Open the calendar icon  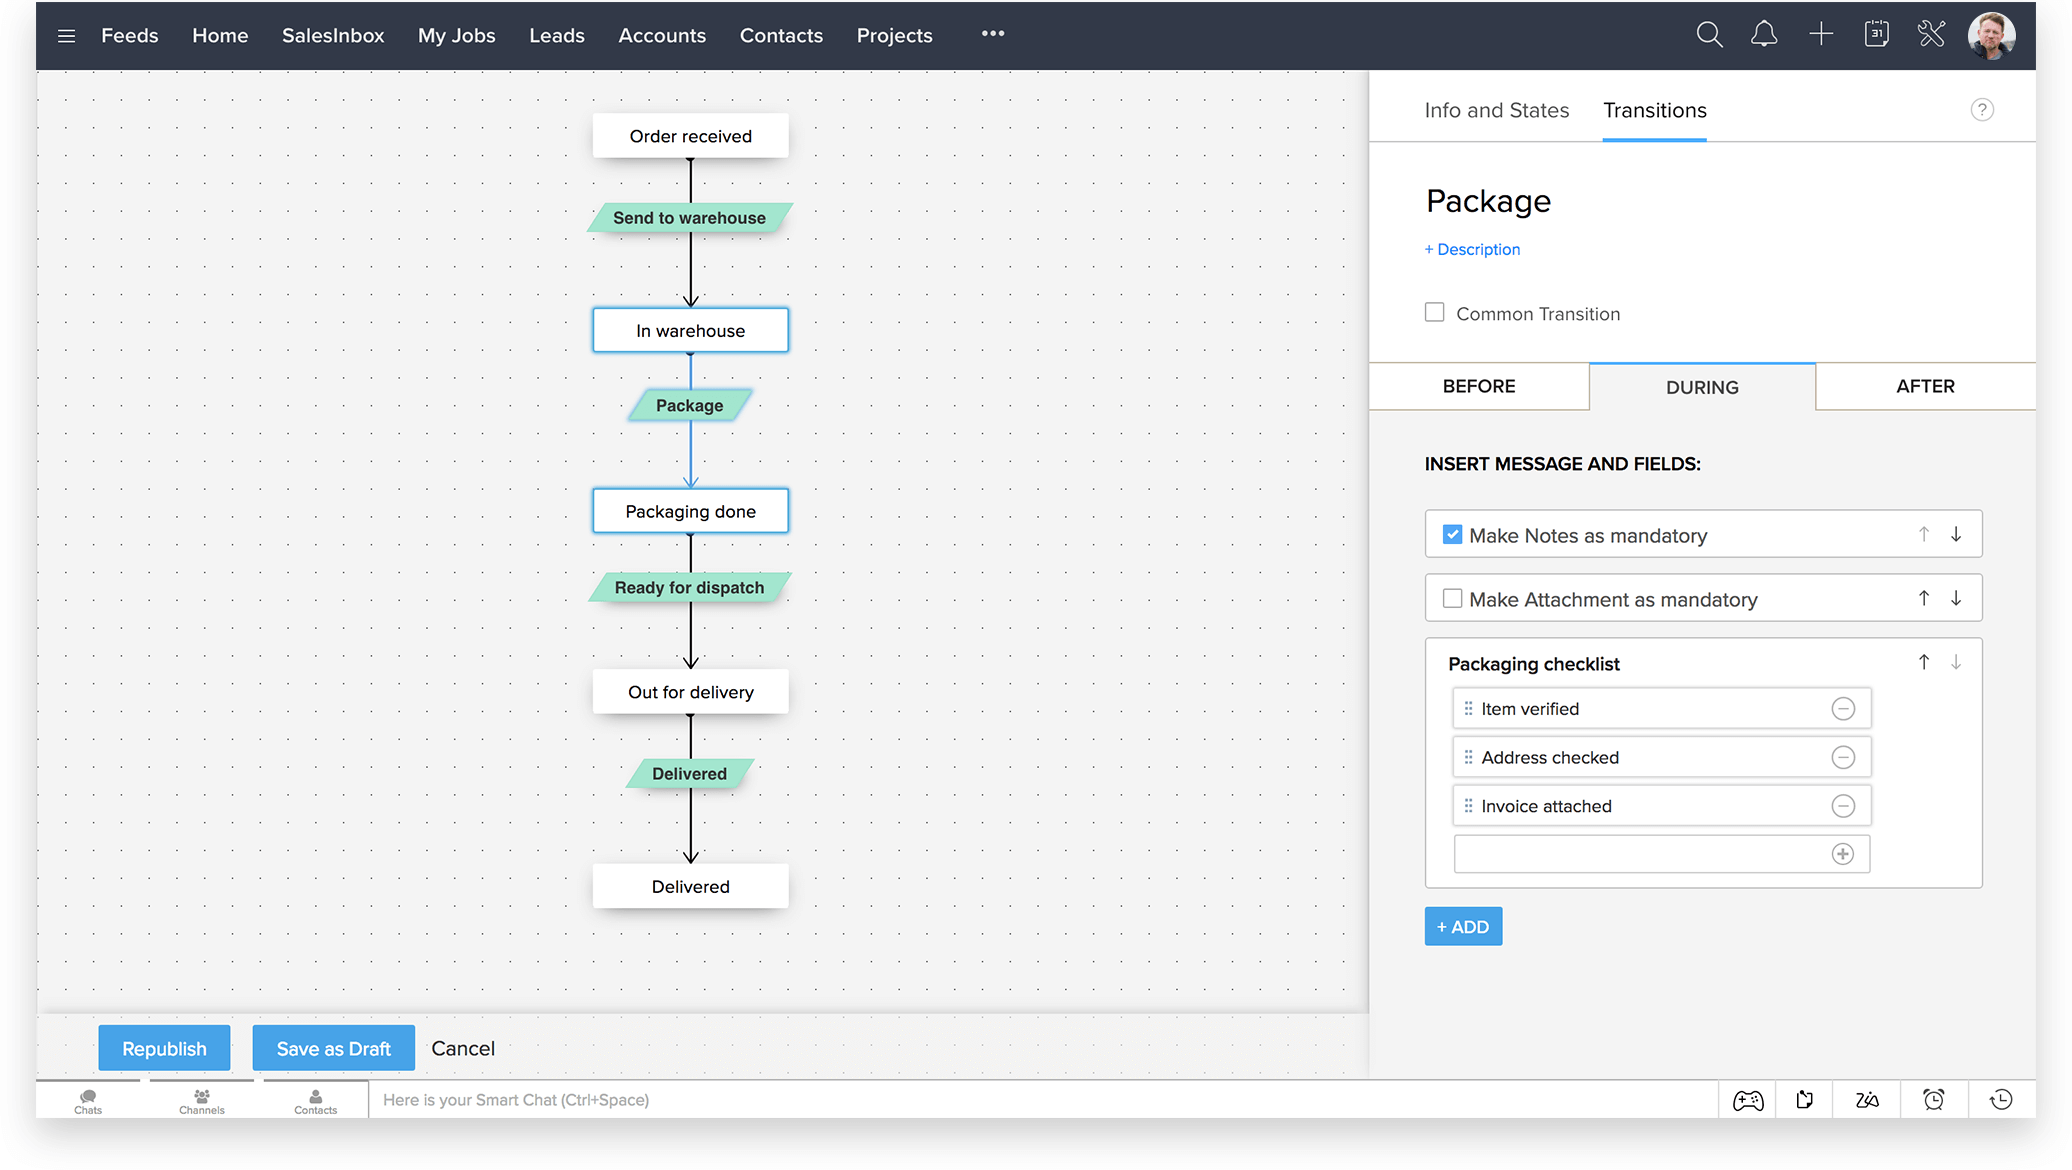click(1876, 35)
